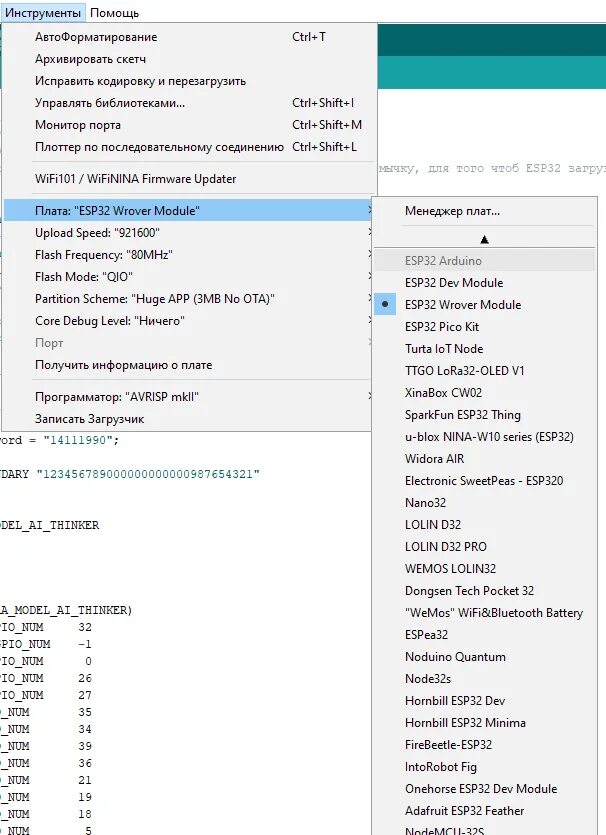The height and width of the screenshot is (835, 606).
Task: Click the pin value 26 in code
Action: pyautogui.click(x=85, y=678)
